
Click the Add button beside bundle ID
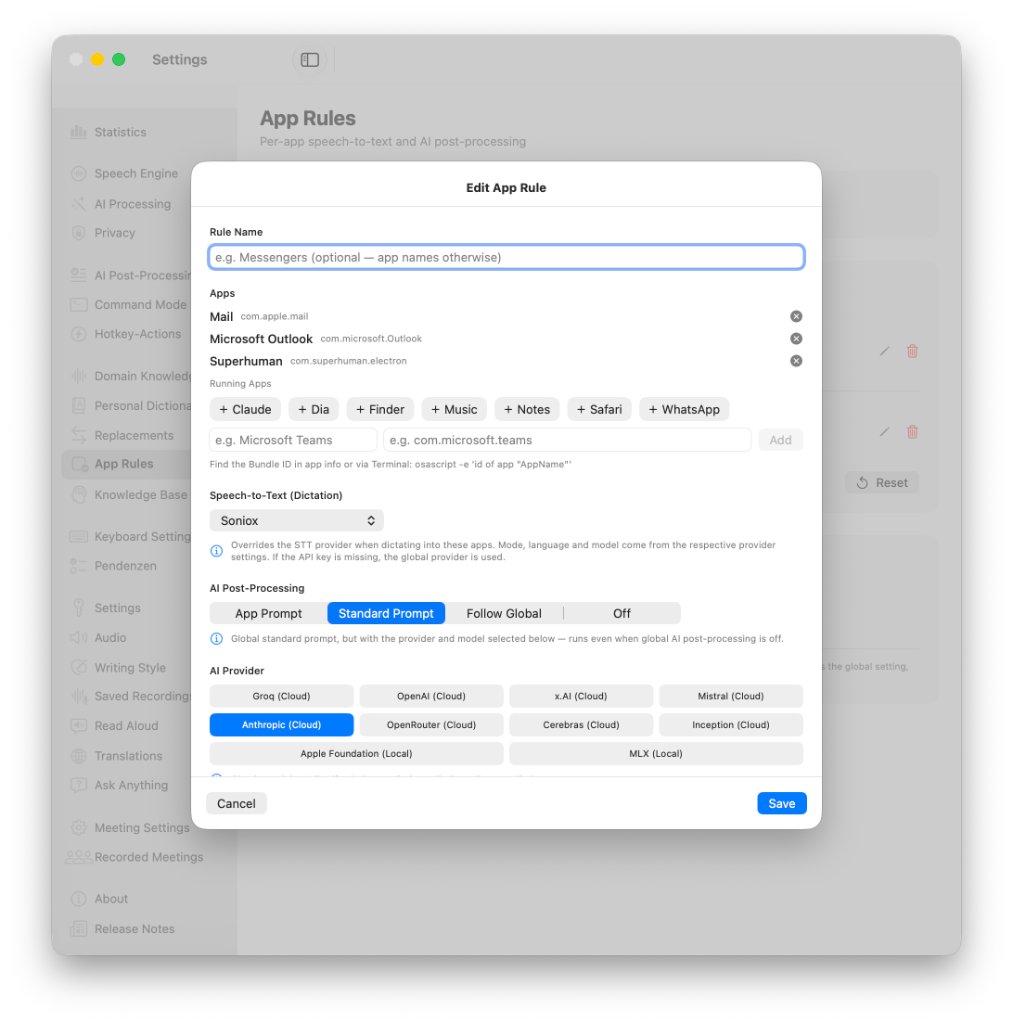pyautogui.click(x=780, y=440)
